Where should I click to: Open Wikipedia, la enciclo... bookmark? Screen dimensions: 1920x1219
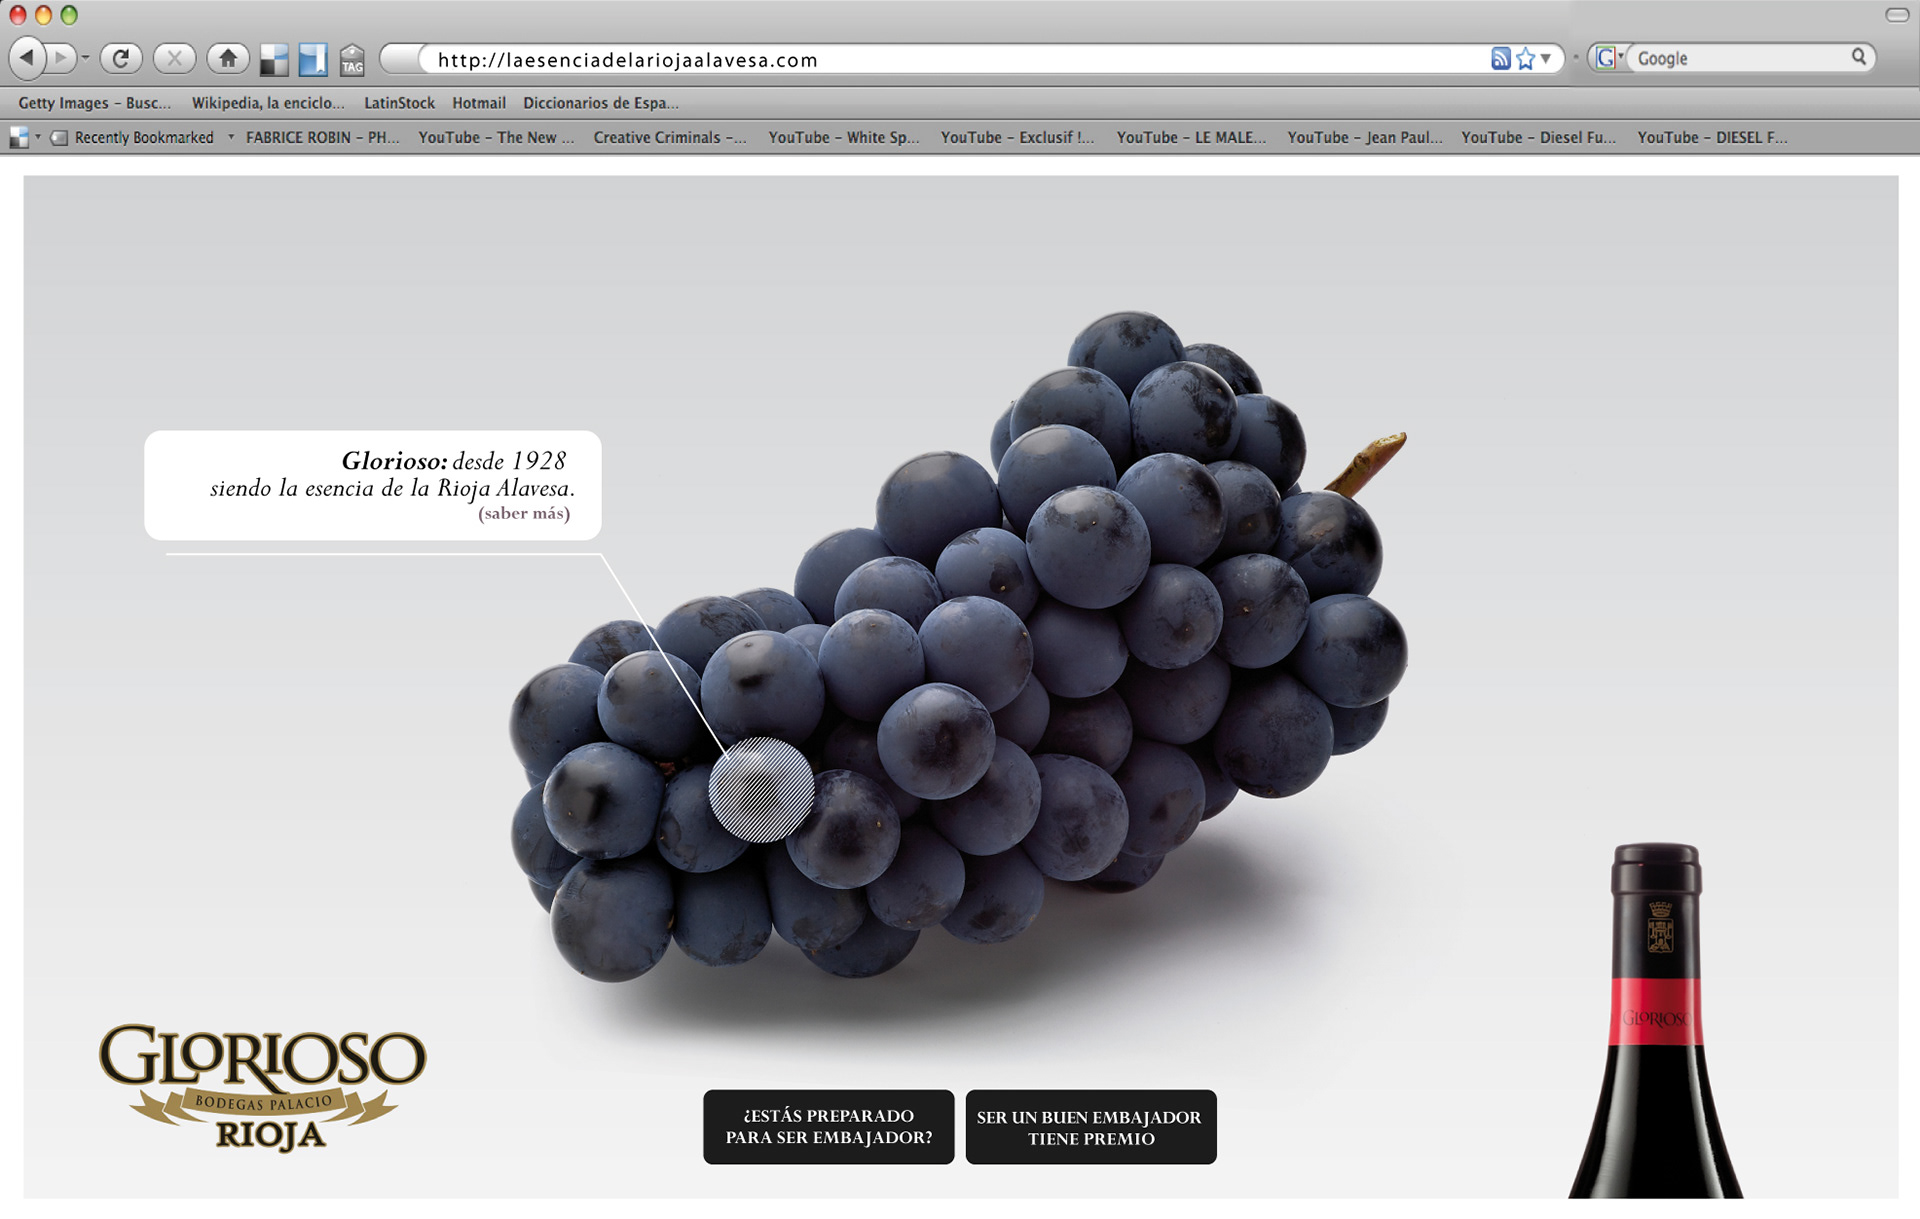coord(267,103)
